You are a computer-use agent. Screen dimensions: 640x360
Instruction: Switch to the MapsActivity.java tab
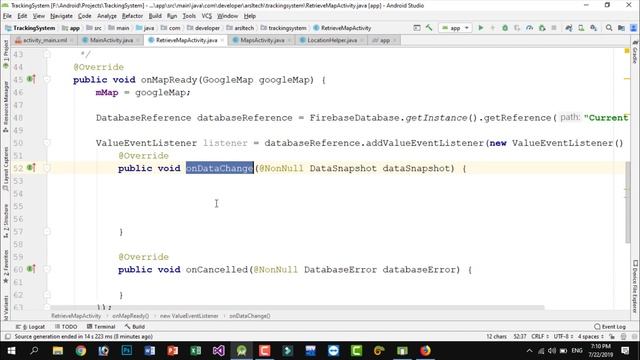coord(262,40)
